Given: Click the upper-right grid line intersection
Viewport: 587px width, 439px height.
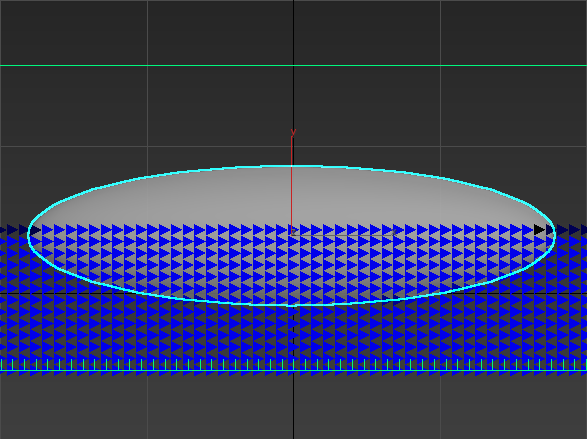Looking at the screenshot, I should coord(440,146).
